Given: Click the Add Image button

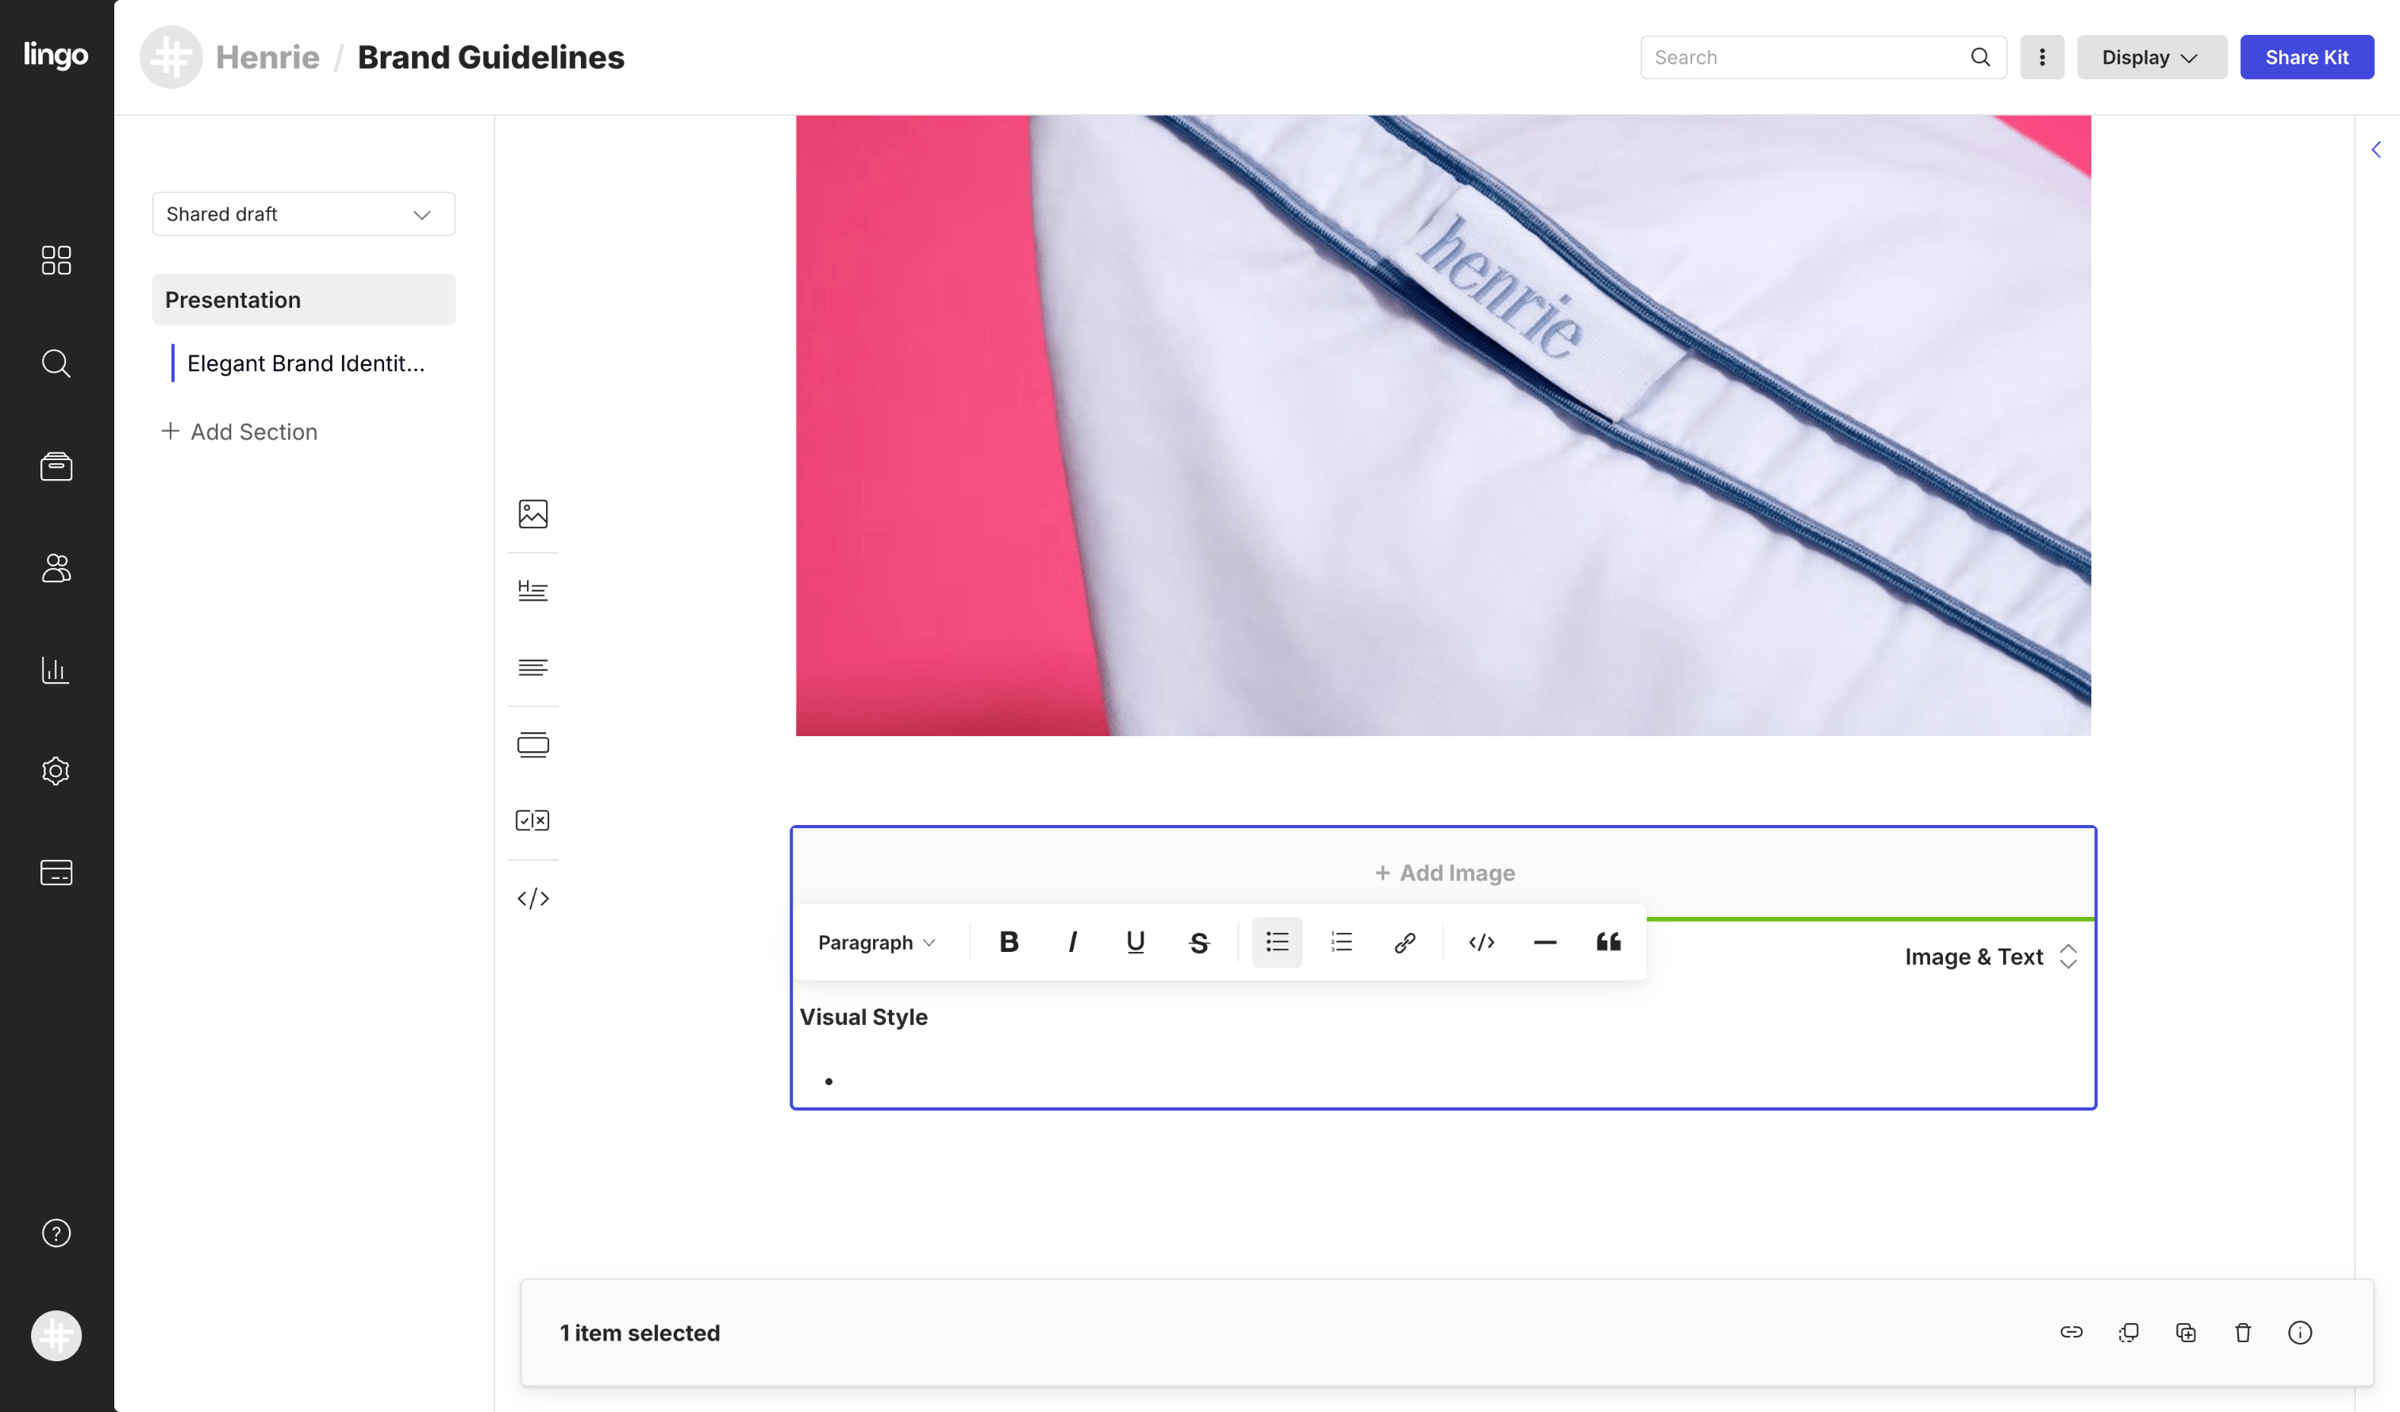Looking at the screenshot, I should tap(1444, 873).
